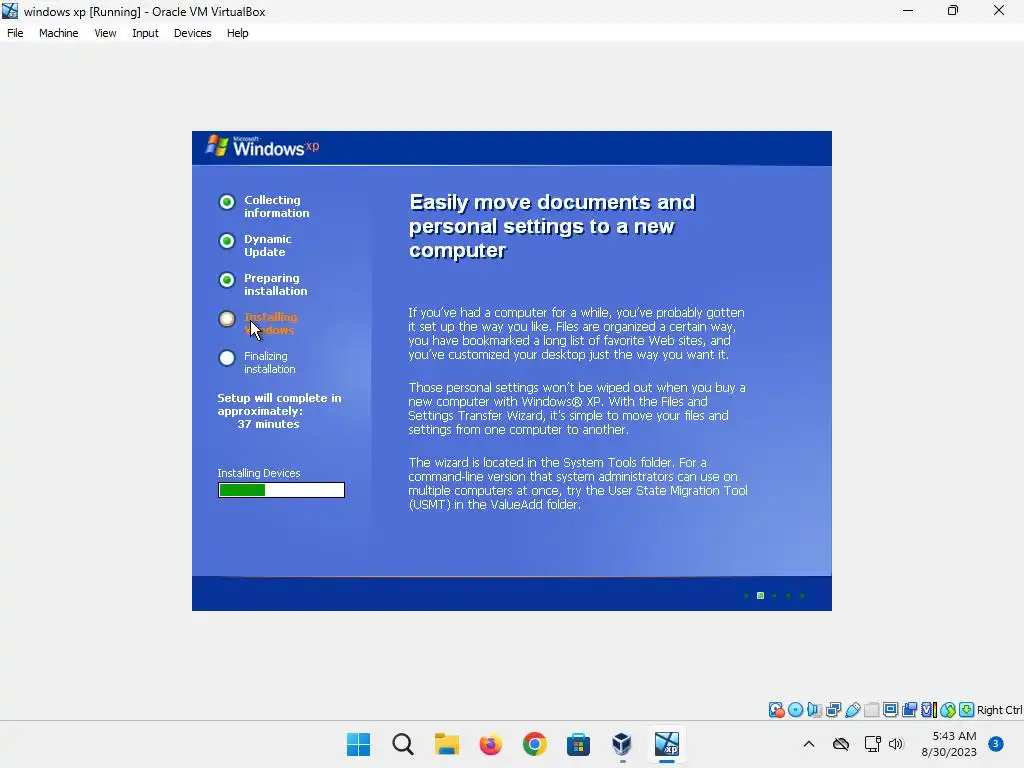Click the Installing Windows step indicator

tap(227, 319)
